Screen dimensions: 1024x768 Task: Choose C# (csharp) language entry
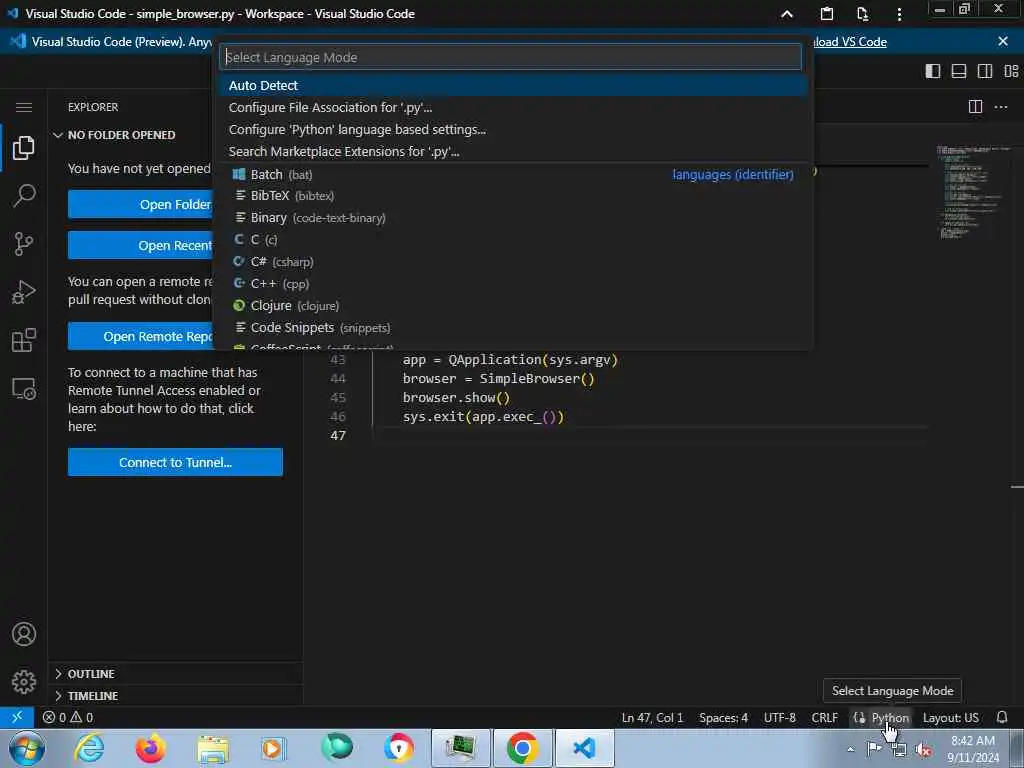(513, 262)
